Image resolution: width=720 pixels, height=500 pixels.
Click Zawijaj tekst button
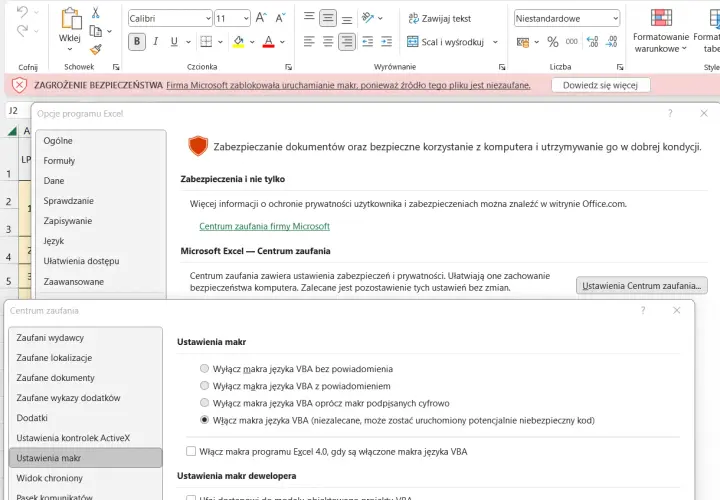pos(440,18)
